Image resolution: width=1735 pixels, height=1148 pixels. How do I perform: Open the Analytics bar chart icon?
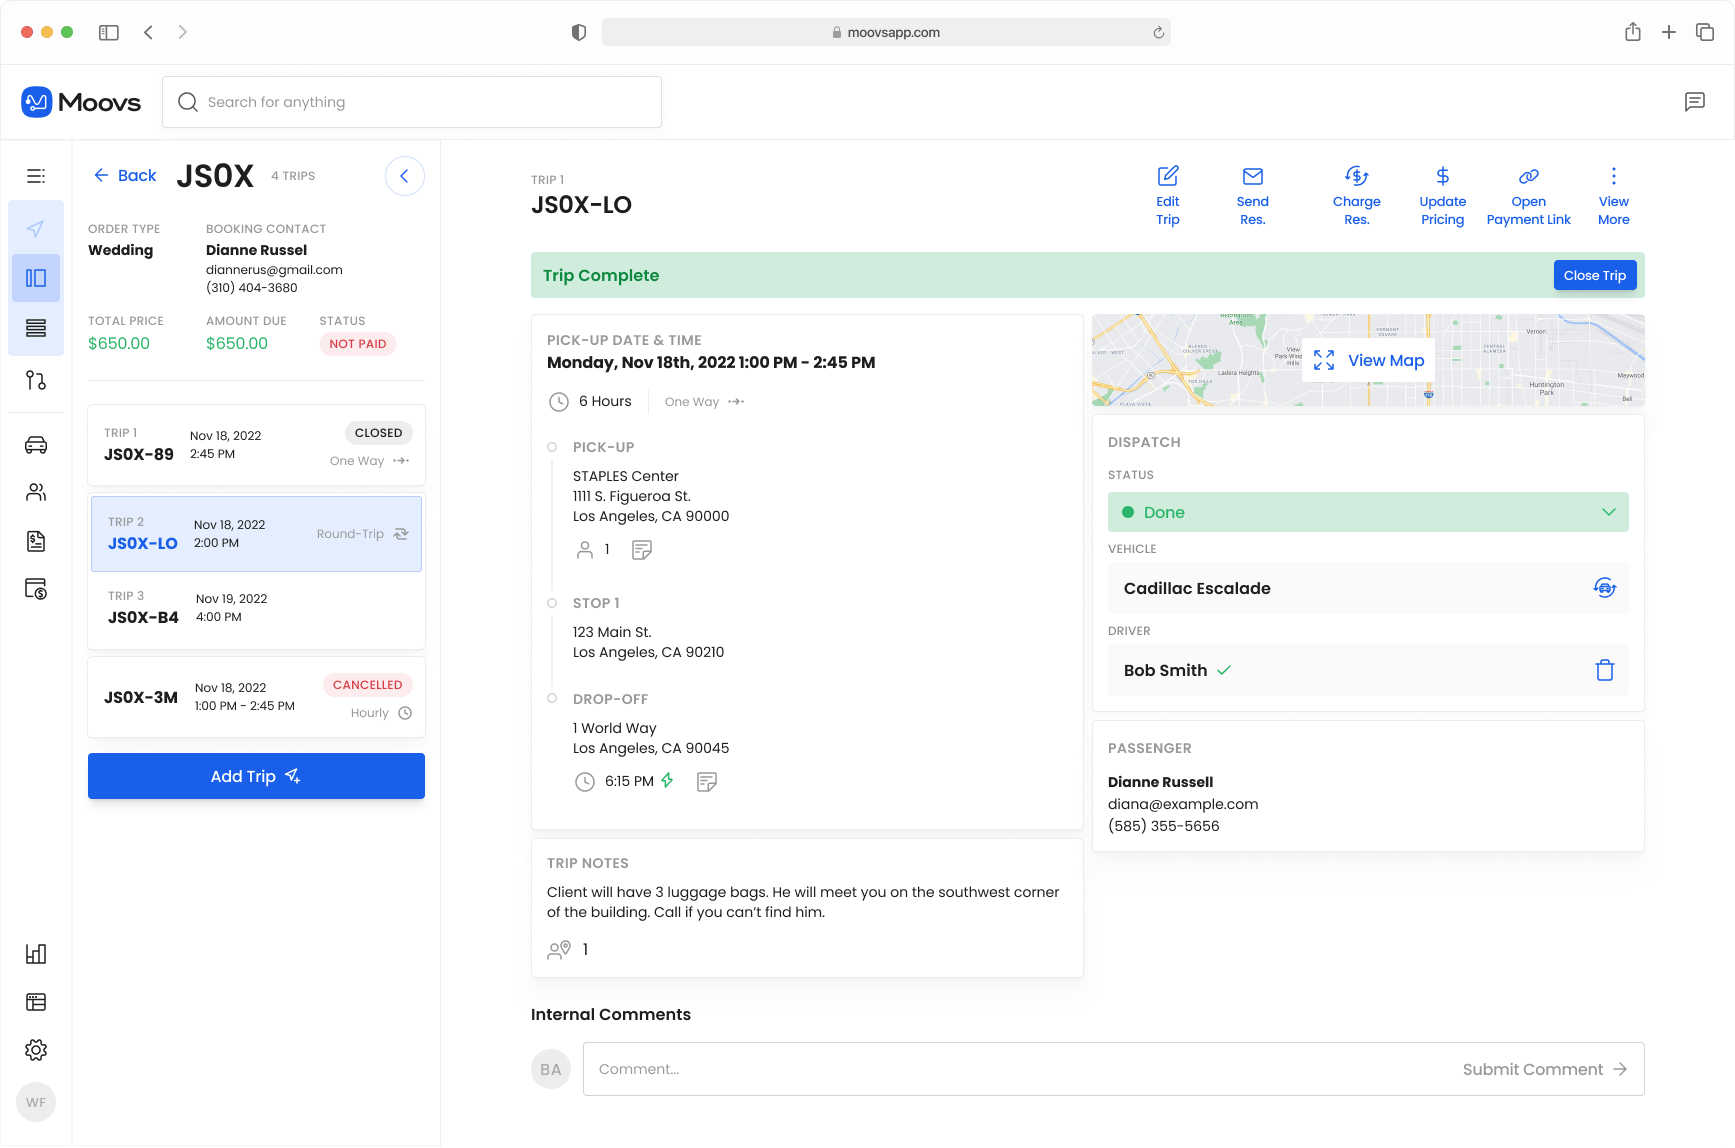[x=36, y=954]
